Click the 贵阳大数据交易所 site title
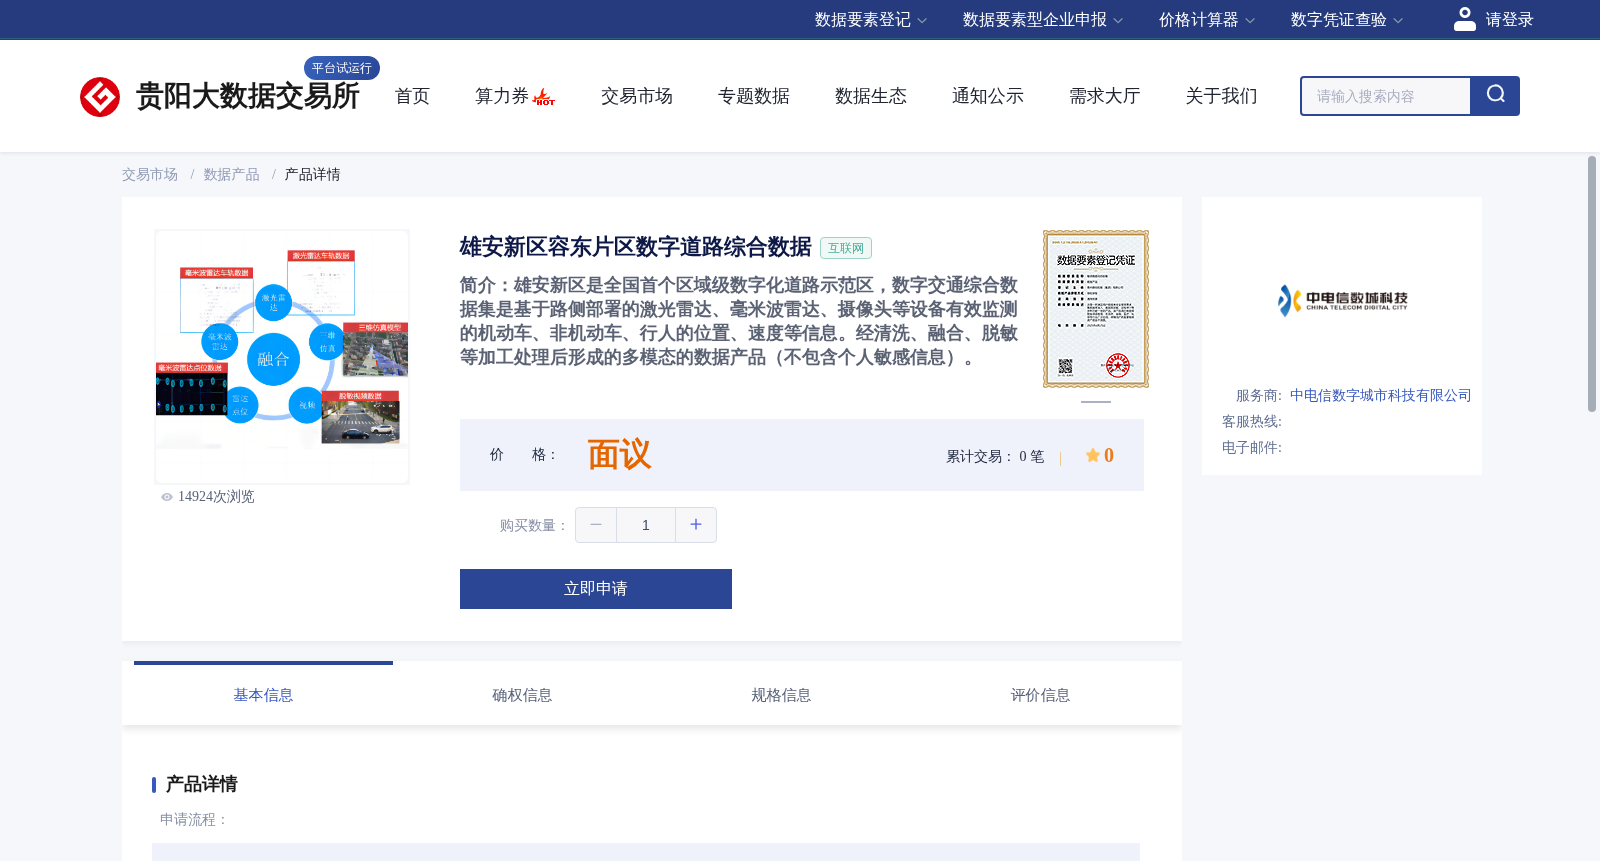This screenshot has height=861, width=1600. click(248, 96)
